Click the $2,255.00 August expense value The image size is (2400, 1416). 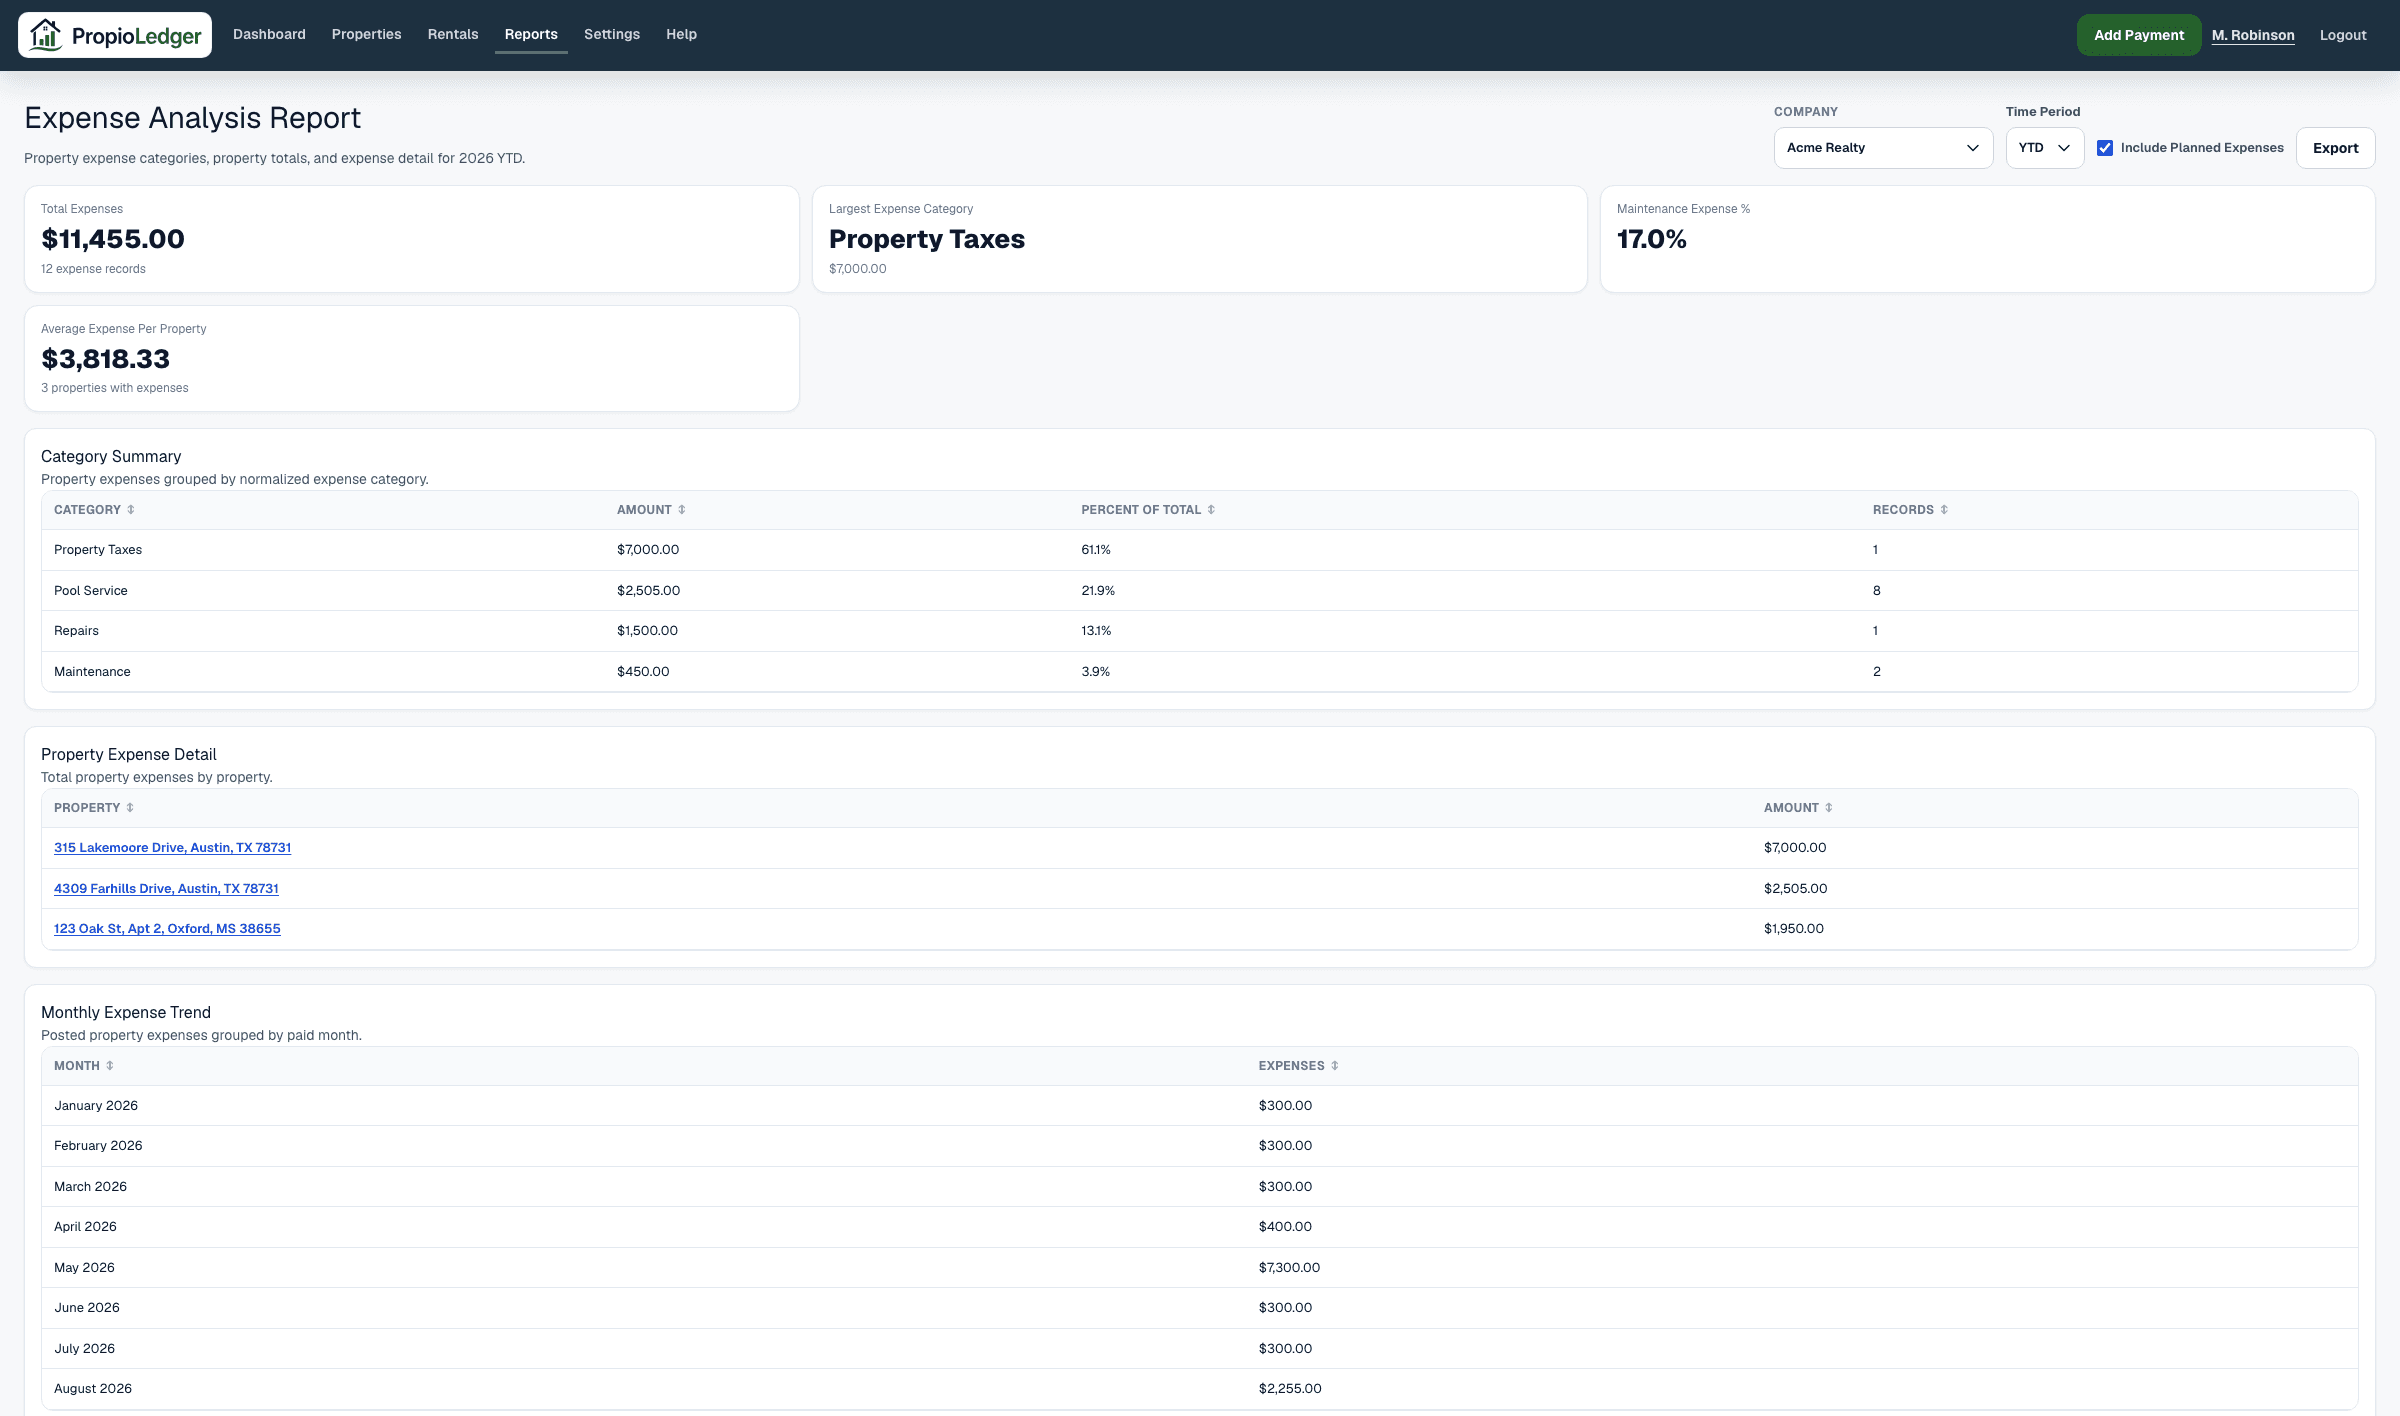1290,1389
